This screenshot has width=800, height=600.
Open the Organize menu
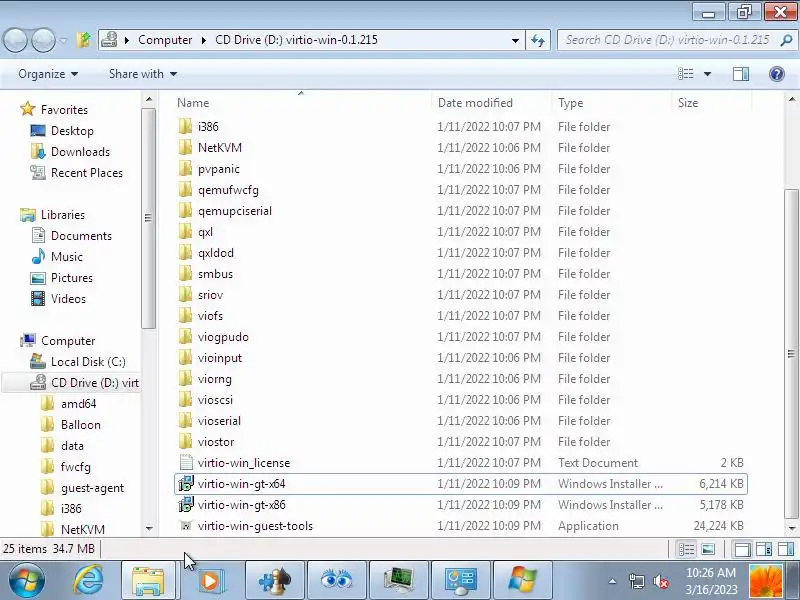(x=48, y=74)
